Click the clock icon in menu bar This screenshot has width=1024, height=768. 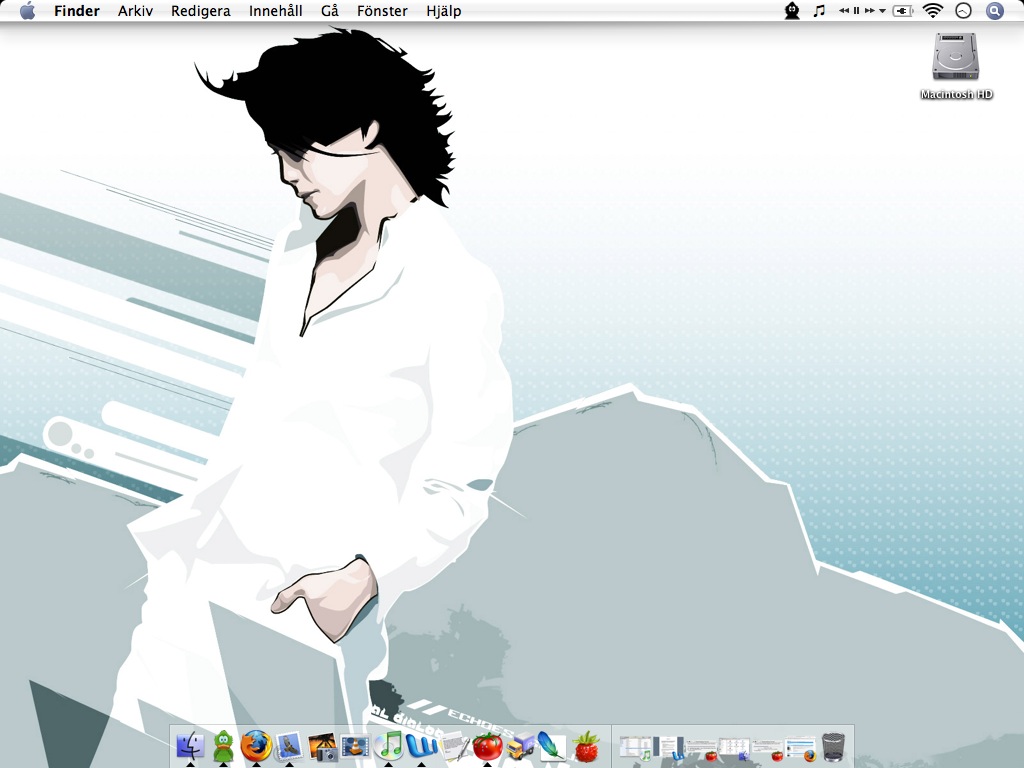pos(963,10)
